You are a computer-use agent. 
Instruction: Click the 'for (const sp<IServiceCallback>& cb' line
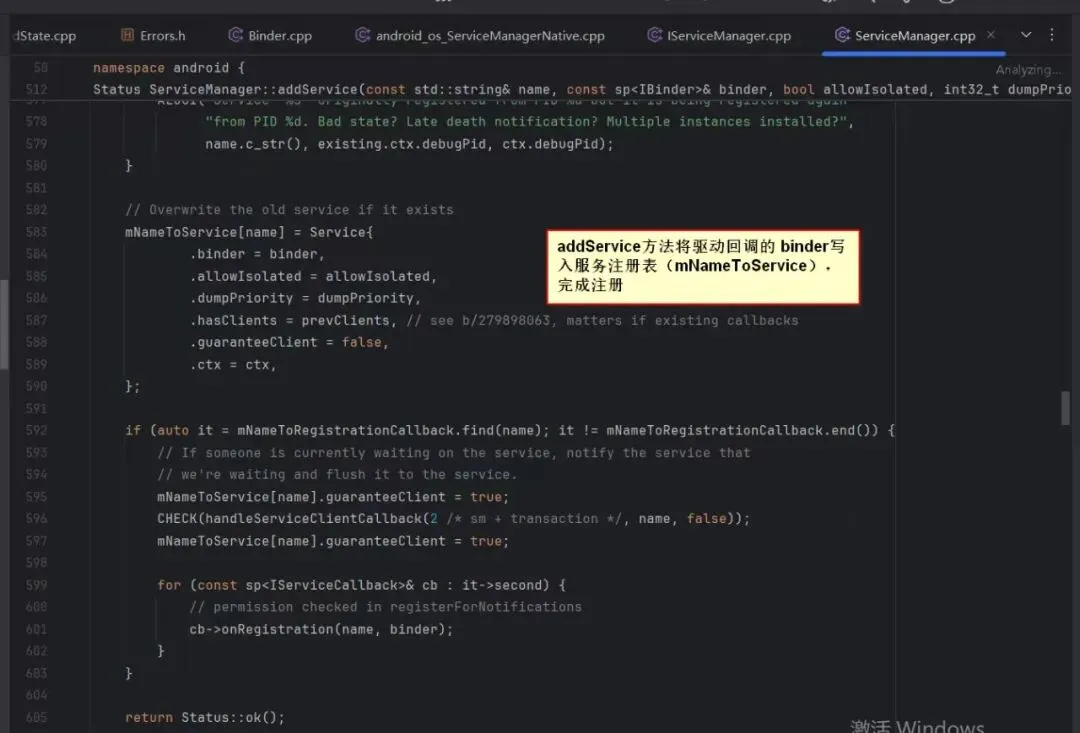[x=362, y=585]
